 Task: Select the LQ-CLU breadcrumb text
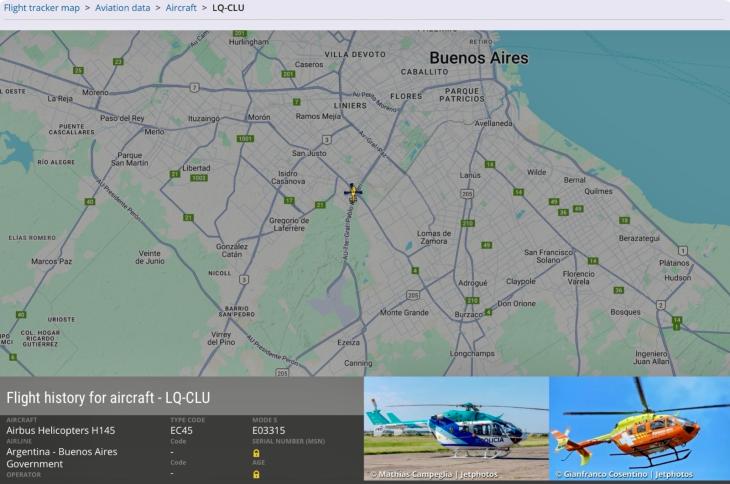[228, 8]
